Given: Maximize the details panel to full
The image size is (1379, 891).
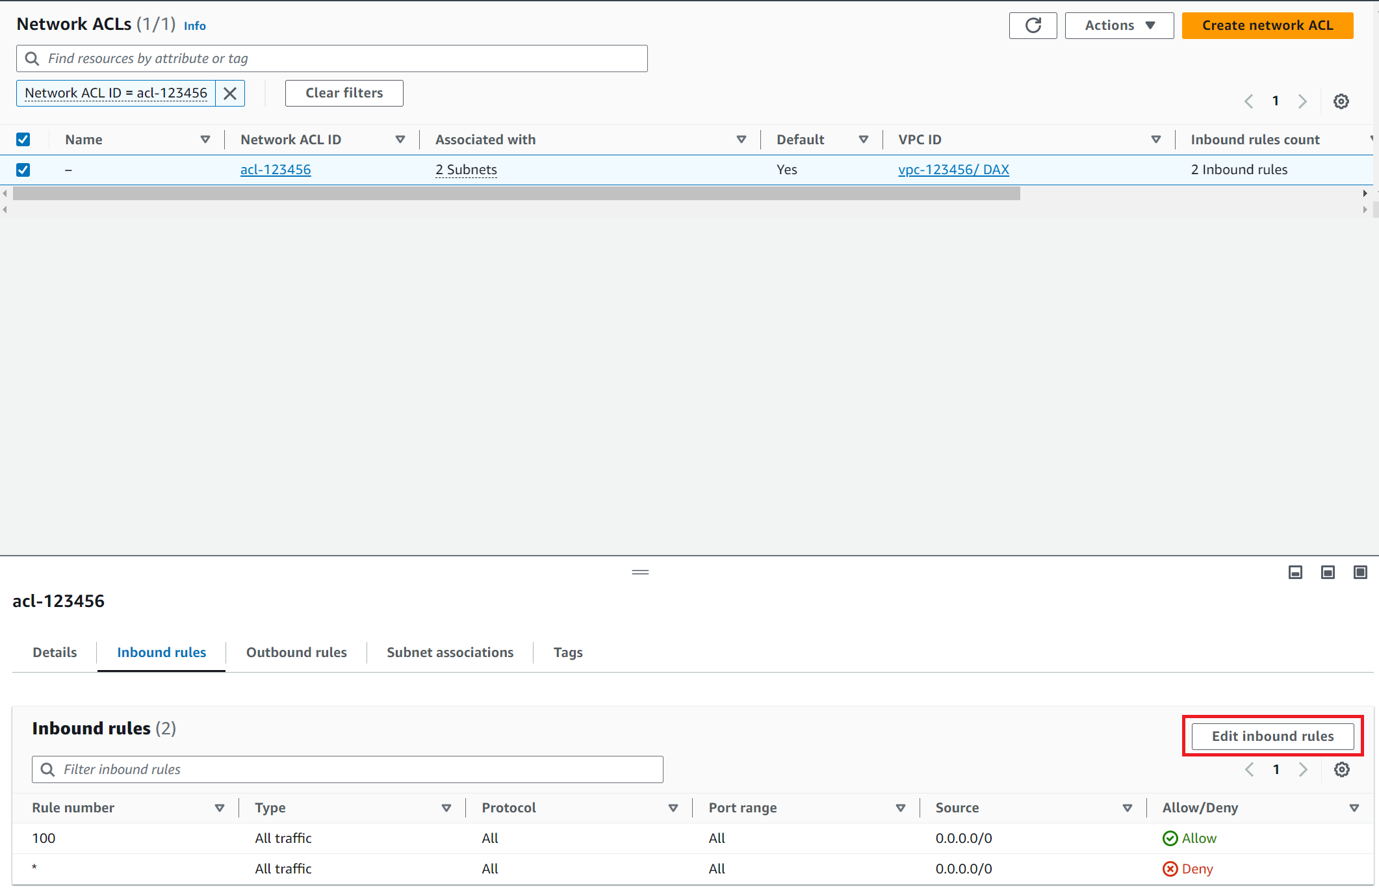Looking at the screenshot, I should tap(1360, 572).
